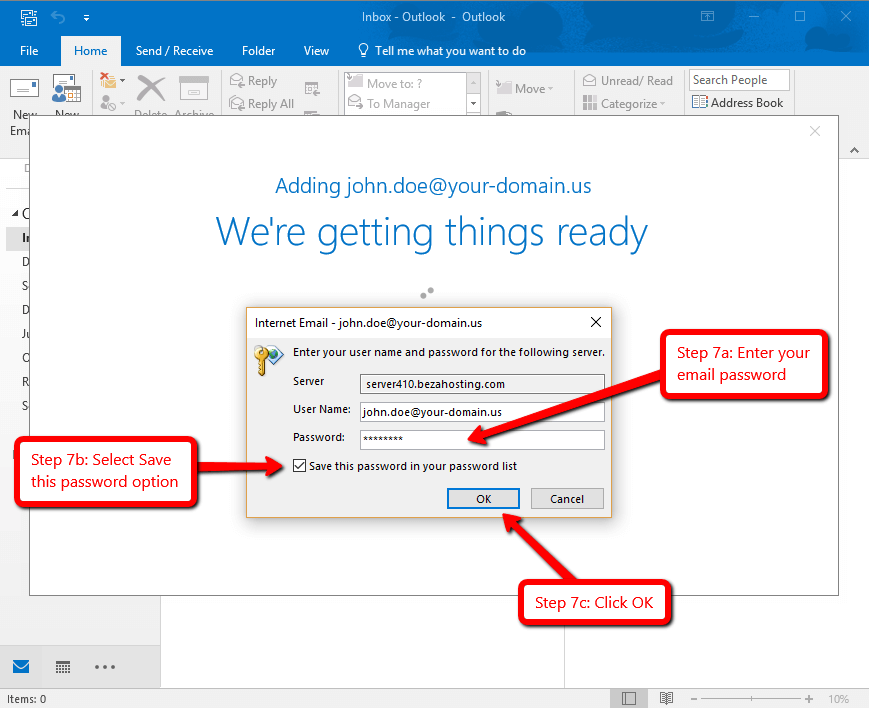Collapse the mailbox folder tree triangle

click(15, 213)
